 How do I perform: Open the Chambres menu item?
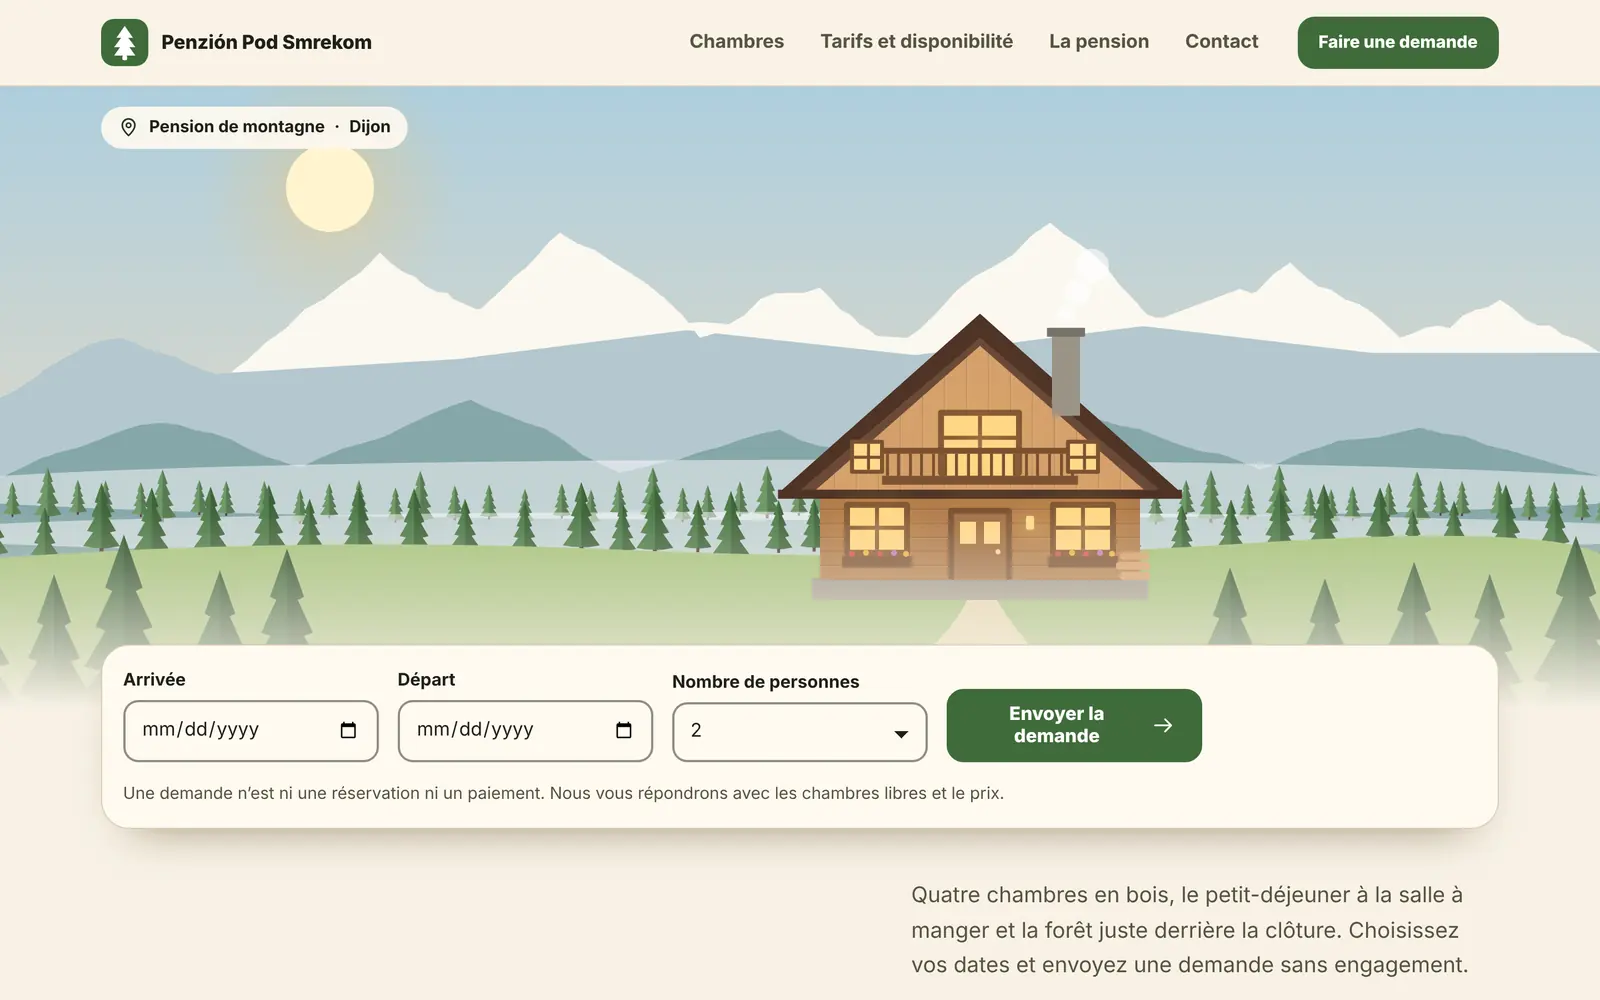tap(736, 42)
